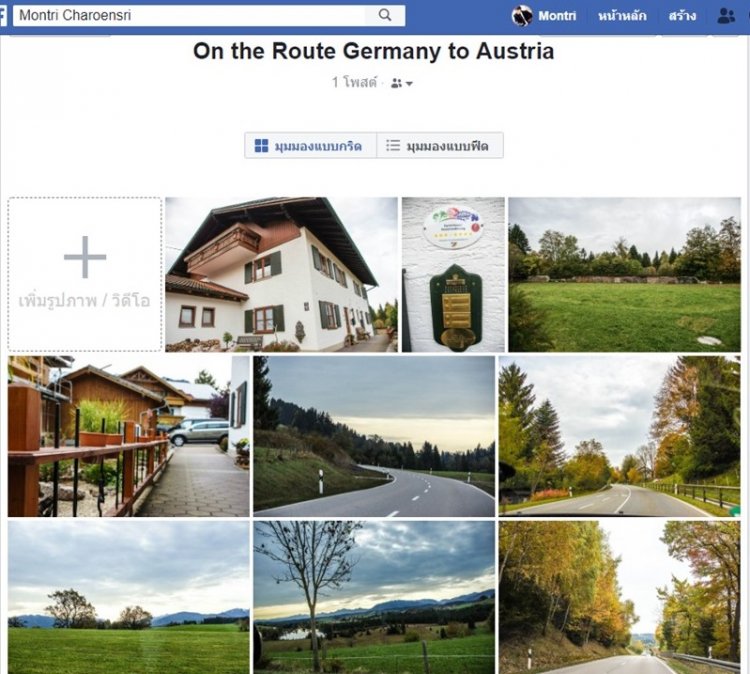Click the plus tile to add photo/video
The image size is (750, 674).
tap(85, 273)
